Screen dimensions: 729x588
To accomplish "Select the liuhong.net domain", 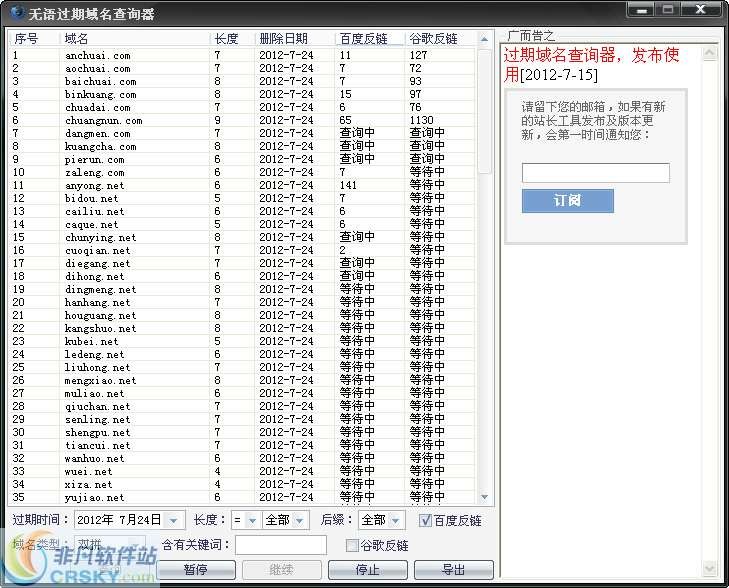I will pyautogui.click(x=98, y=368).
